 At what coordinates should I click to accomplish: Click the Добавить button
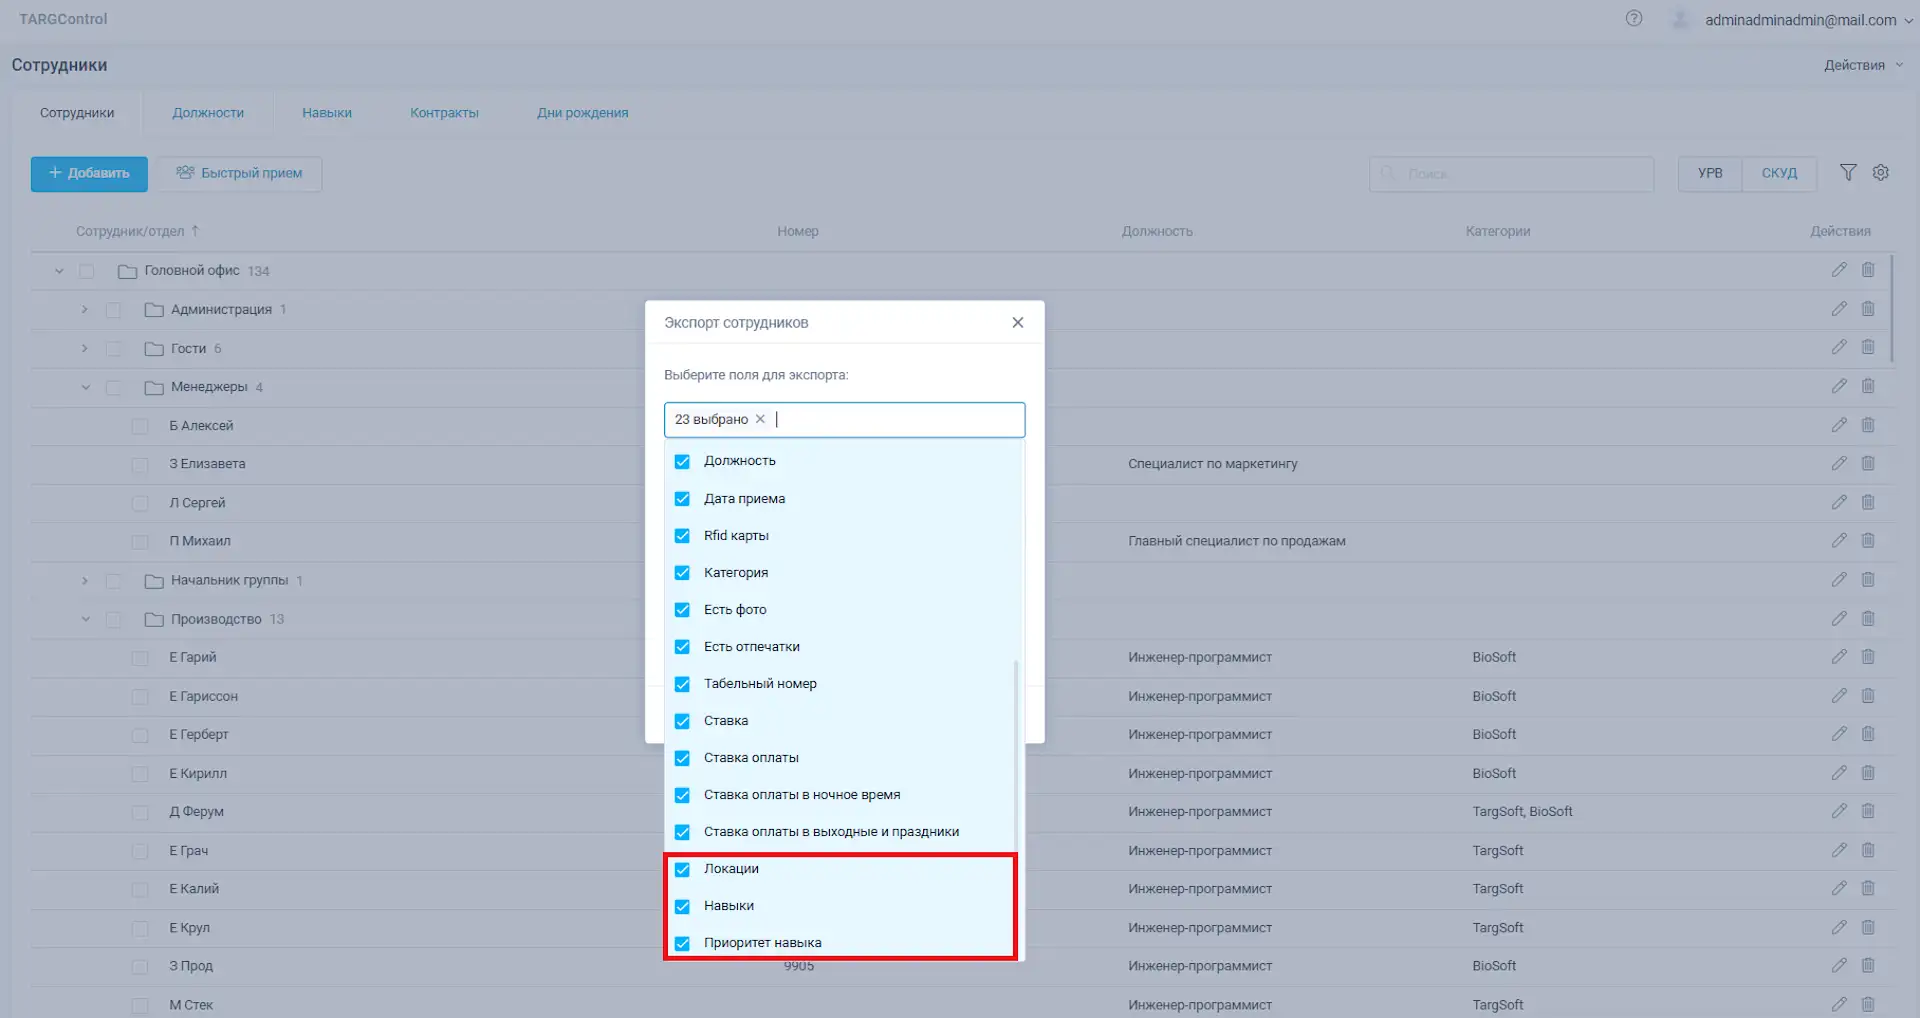coord(89,173)
